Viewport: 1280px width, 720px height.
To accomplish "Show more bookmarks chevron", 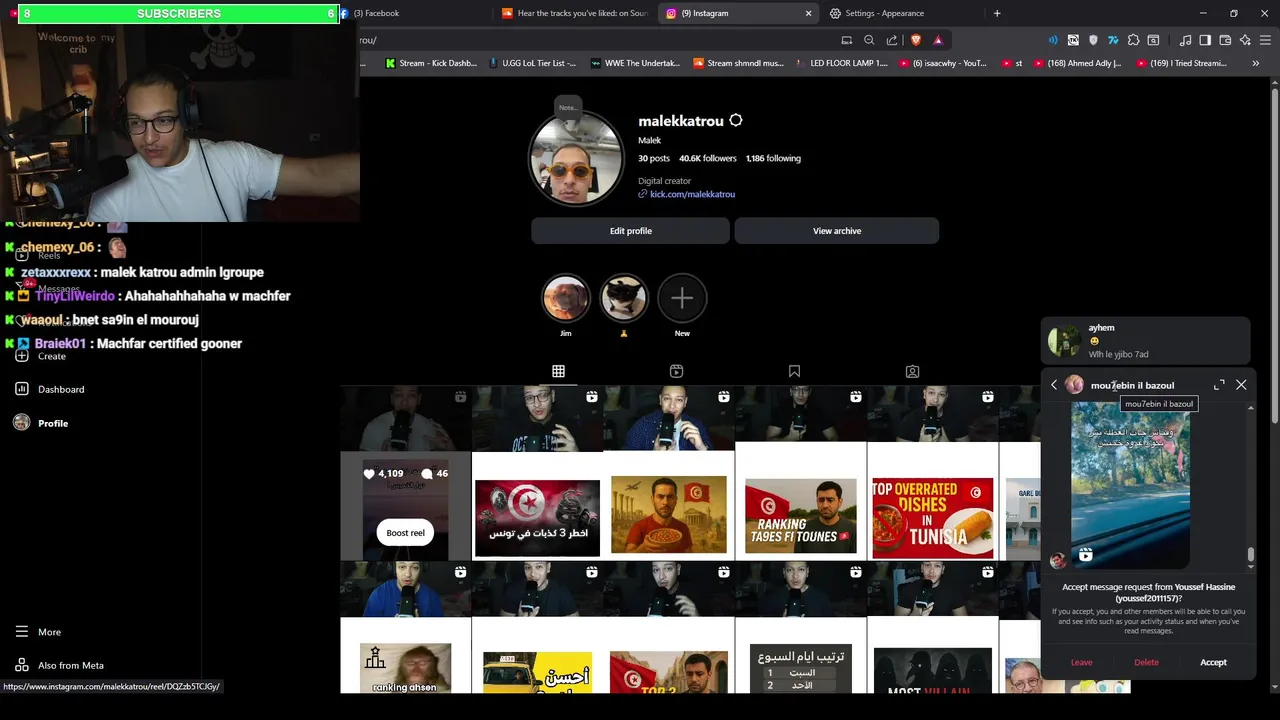I will click(x=1256, y=63).
